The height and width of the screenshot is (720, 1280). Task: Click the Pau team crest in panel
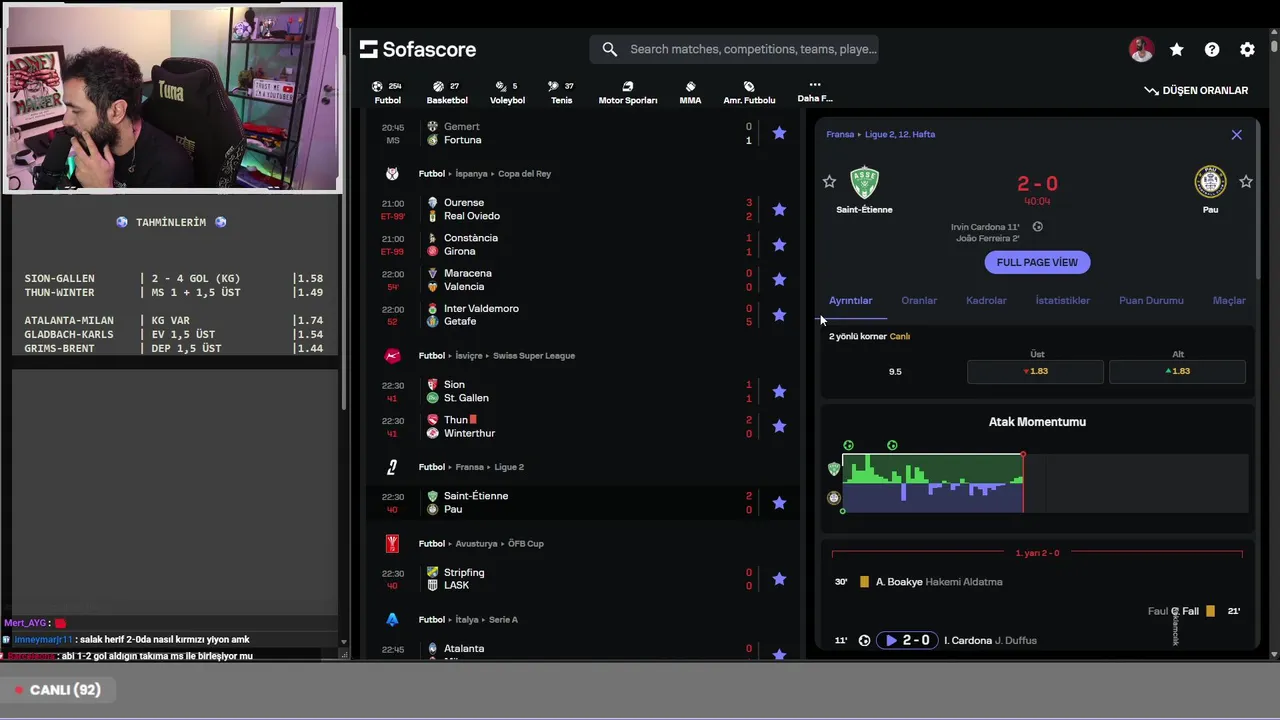click(x=1210, y=182)
